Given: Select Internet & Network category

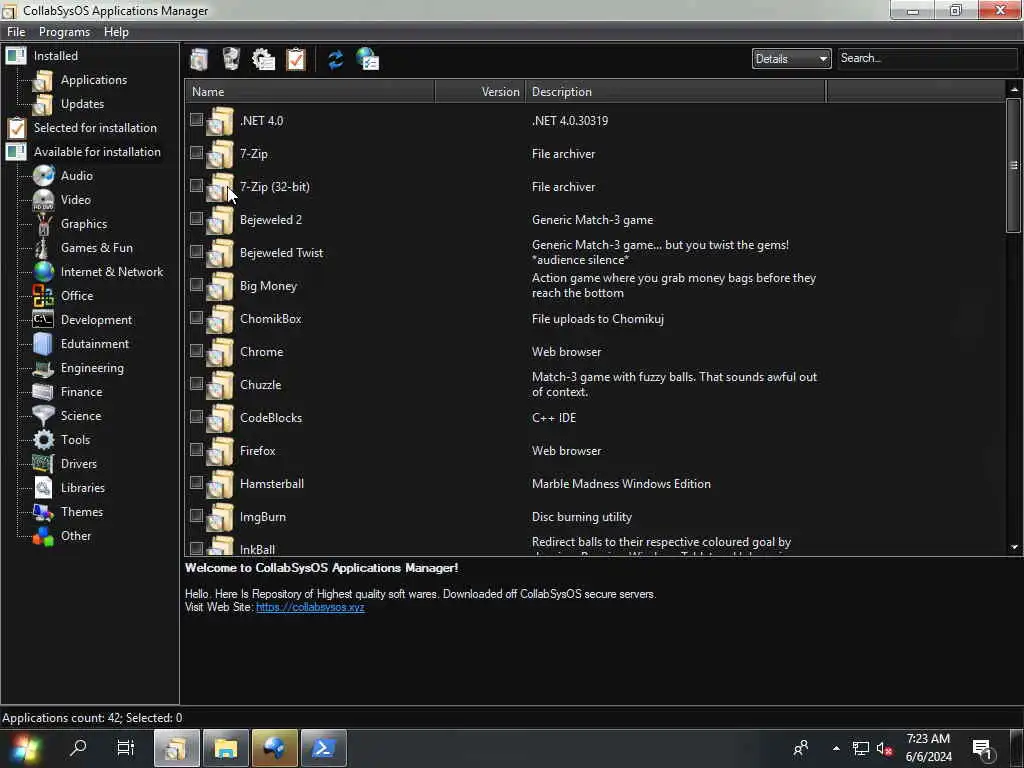Looking at the screenshot, I should pos(112,272).
